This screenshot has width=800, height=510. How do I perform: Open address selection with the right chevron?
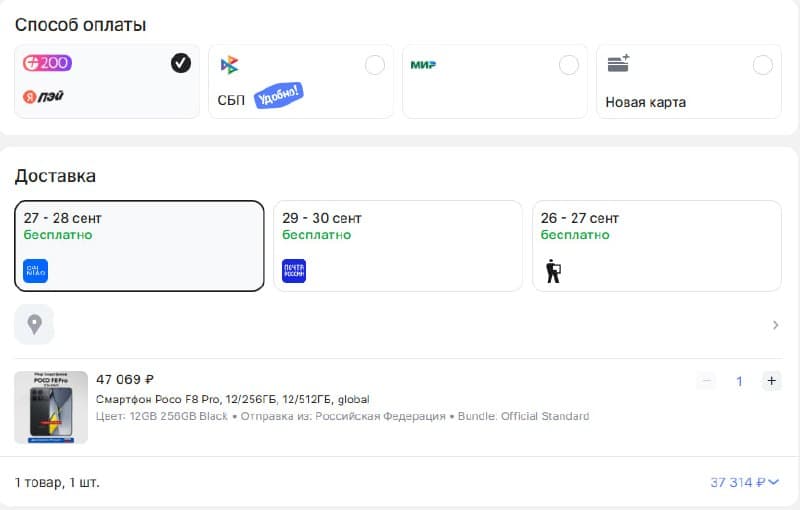tap(776, 325)
